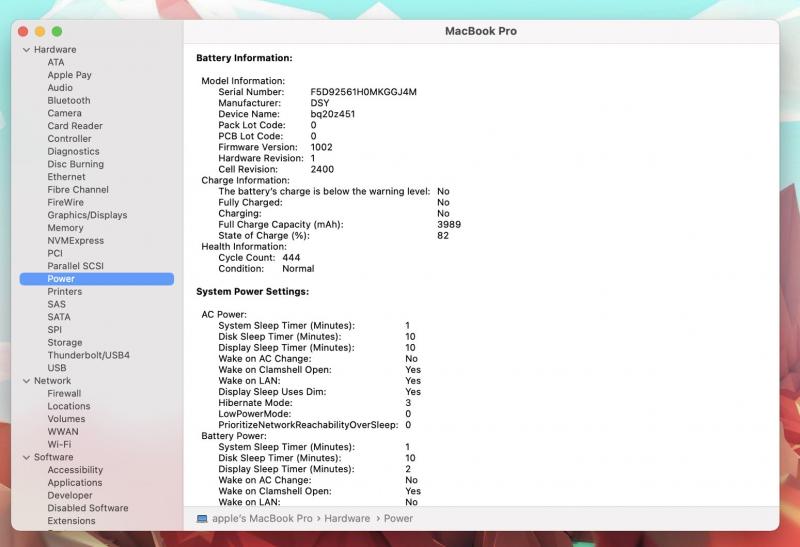Screen dimensions: 800x547
Task: Click Full Charge Capacity value 3989
Action: click(449, 225)
